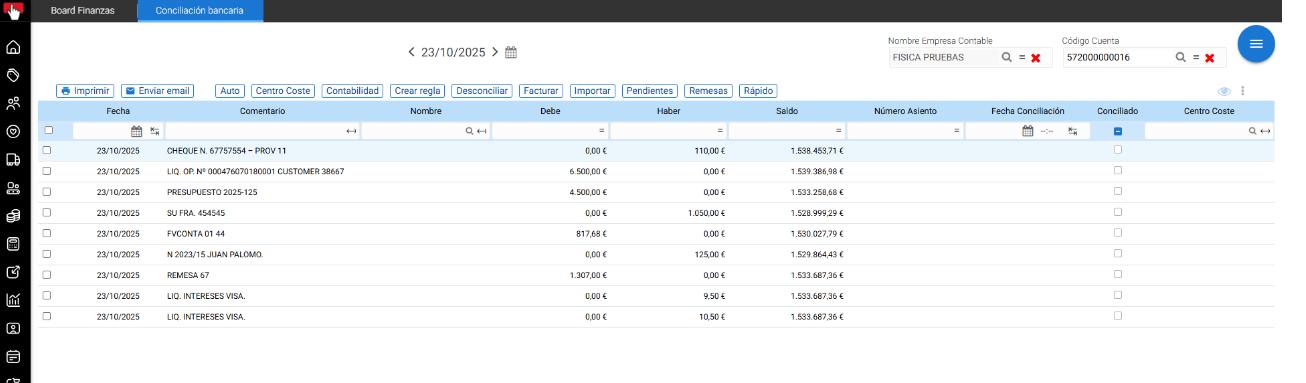Toggle the Conciliado filter checkbox
1306x383 pixels.
coord(1118,131)
